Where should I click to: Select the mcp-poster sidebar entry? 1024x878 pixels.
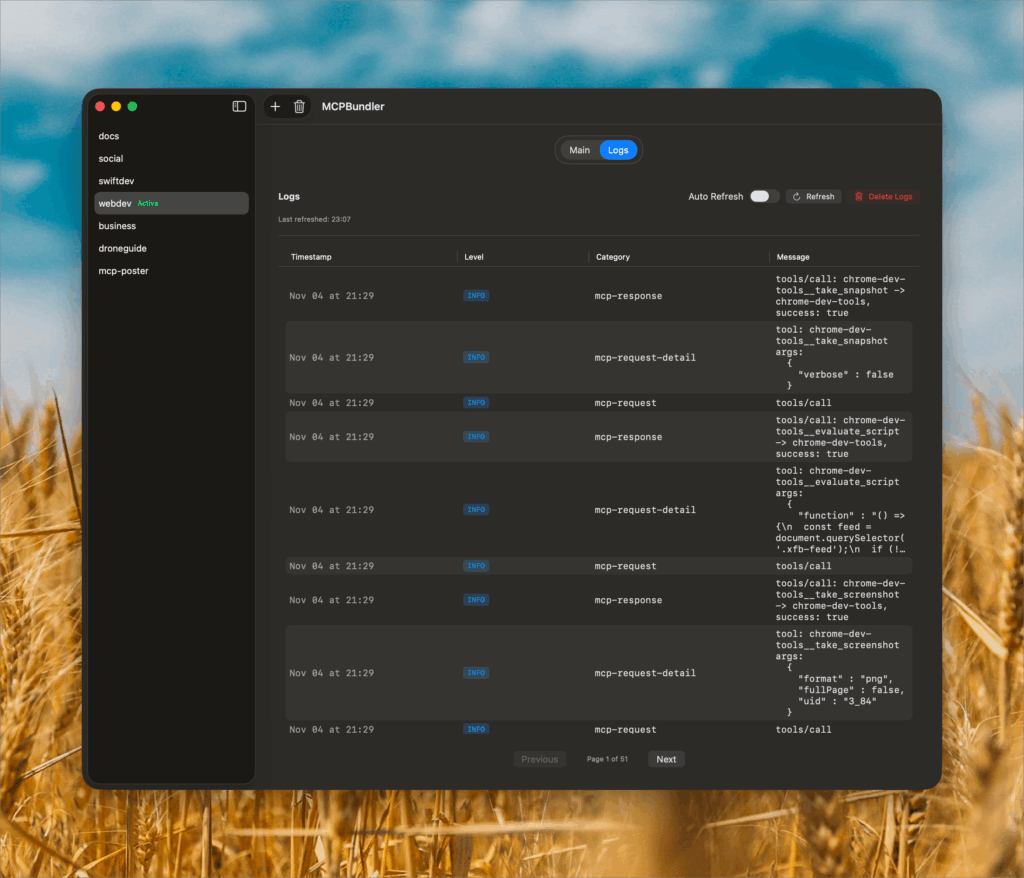(123, 271)
